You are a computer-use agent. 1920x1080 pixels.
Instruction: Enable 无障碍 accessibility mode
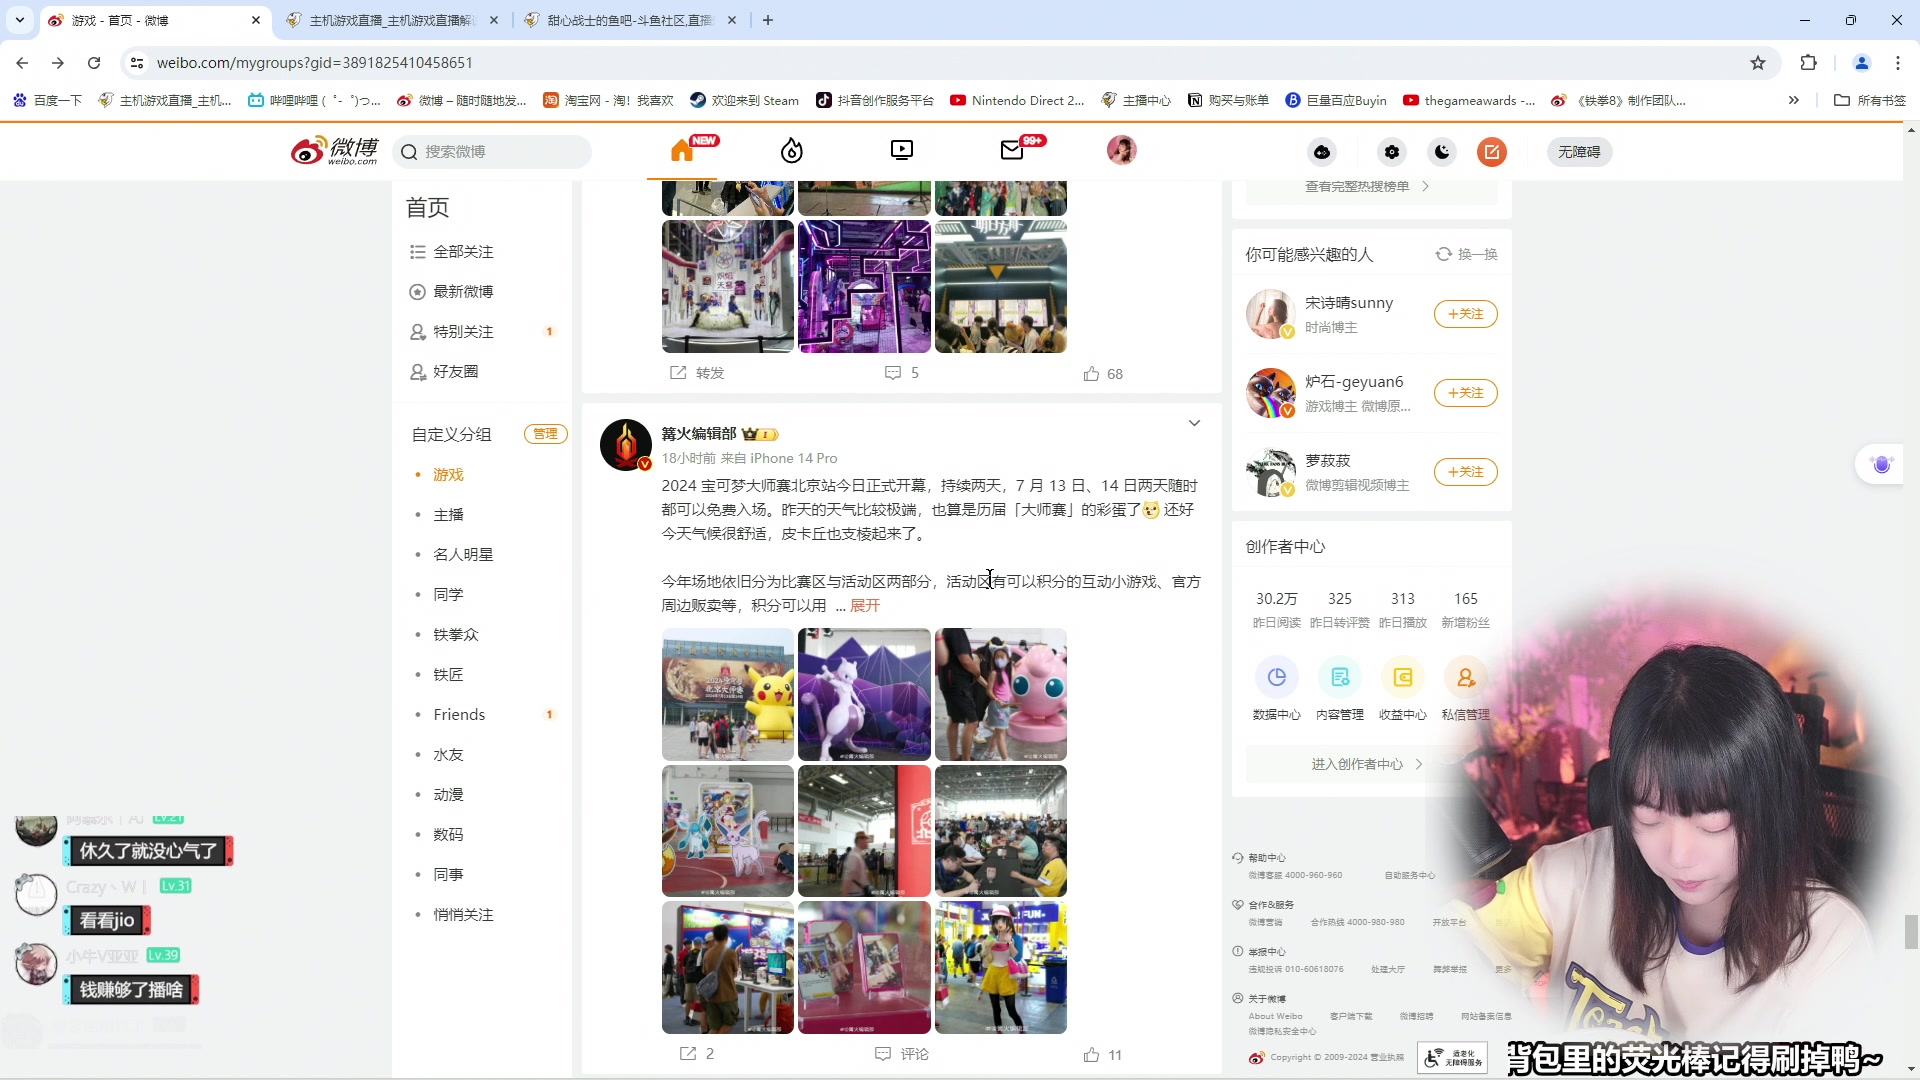pyautogui.click(x=1578, y=151)
